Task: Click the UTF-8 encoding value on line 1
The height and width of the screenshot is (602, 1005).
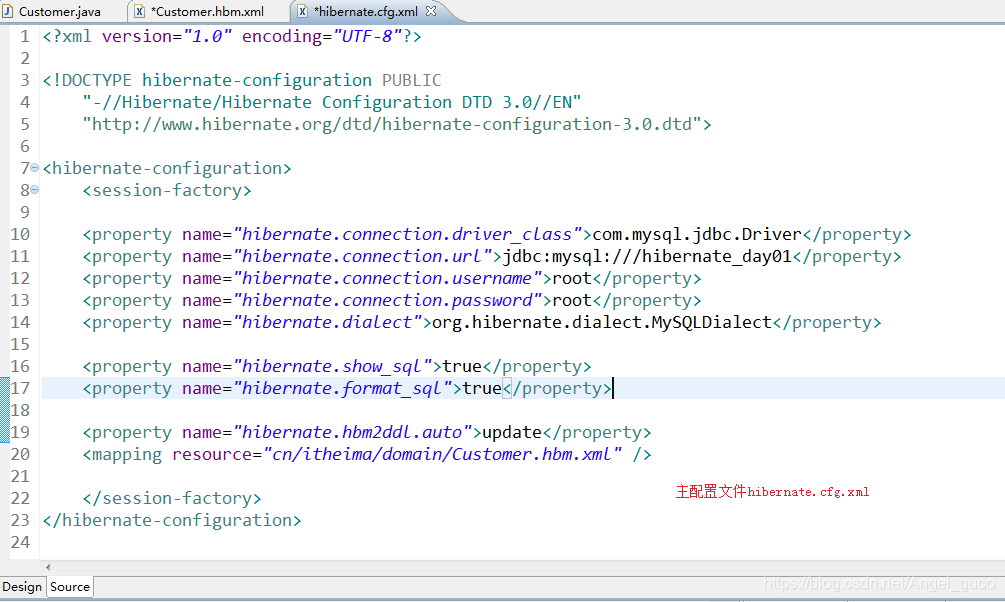Action: tap(367, 37)
